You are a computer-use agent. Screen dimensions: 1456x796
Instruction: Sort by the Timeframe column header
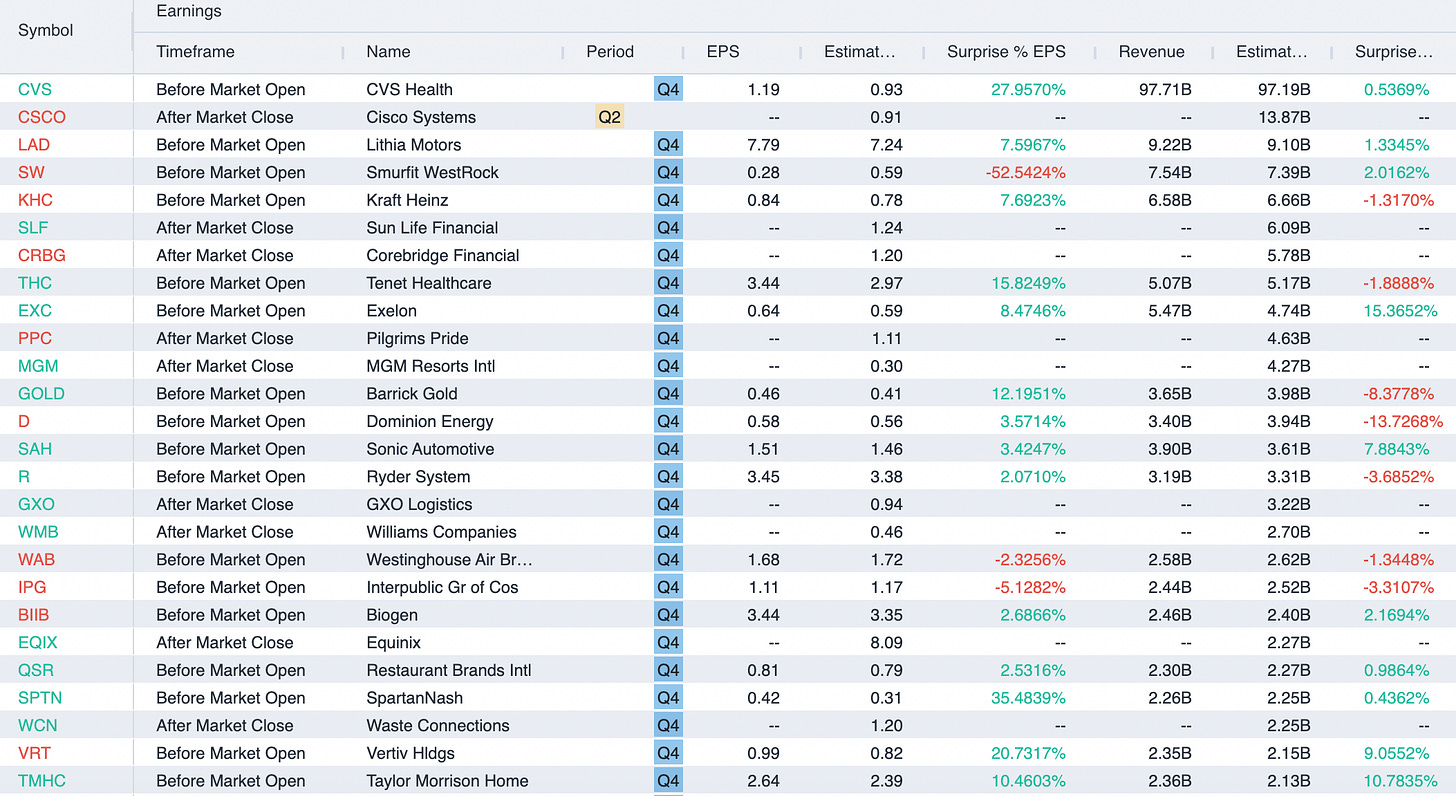(196, 52)
